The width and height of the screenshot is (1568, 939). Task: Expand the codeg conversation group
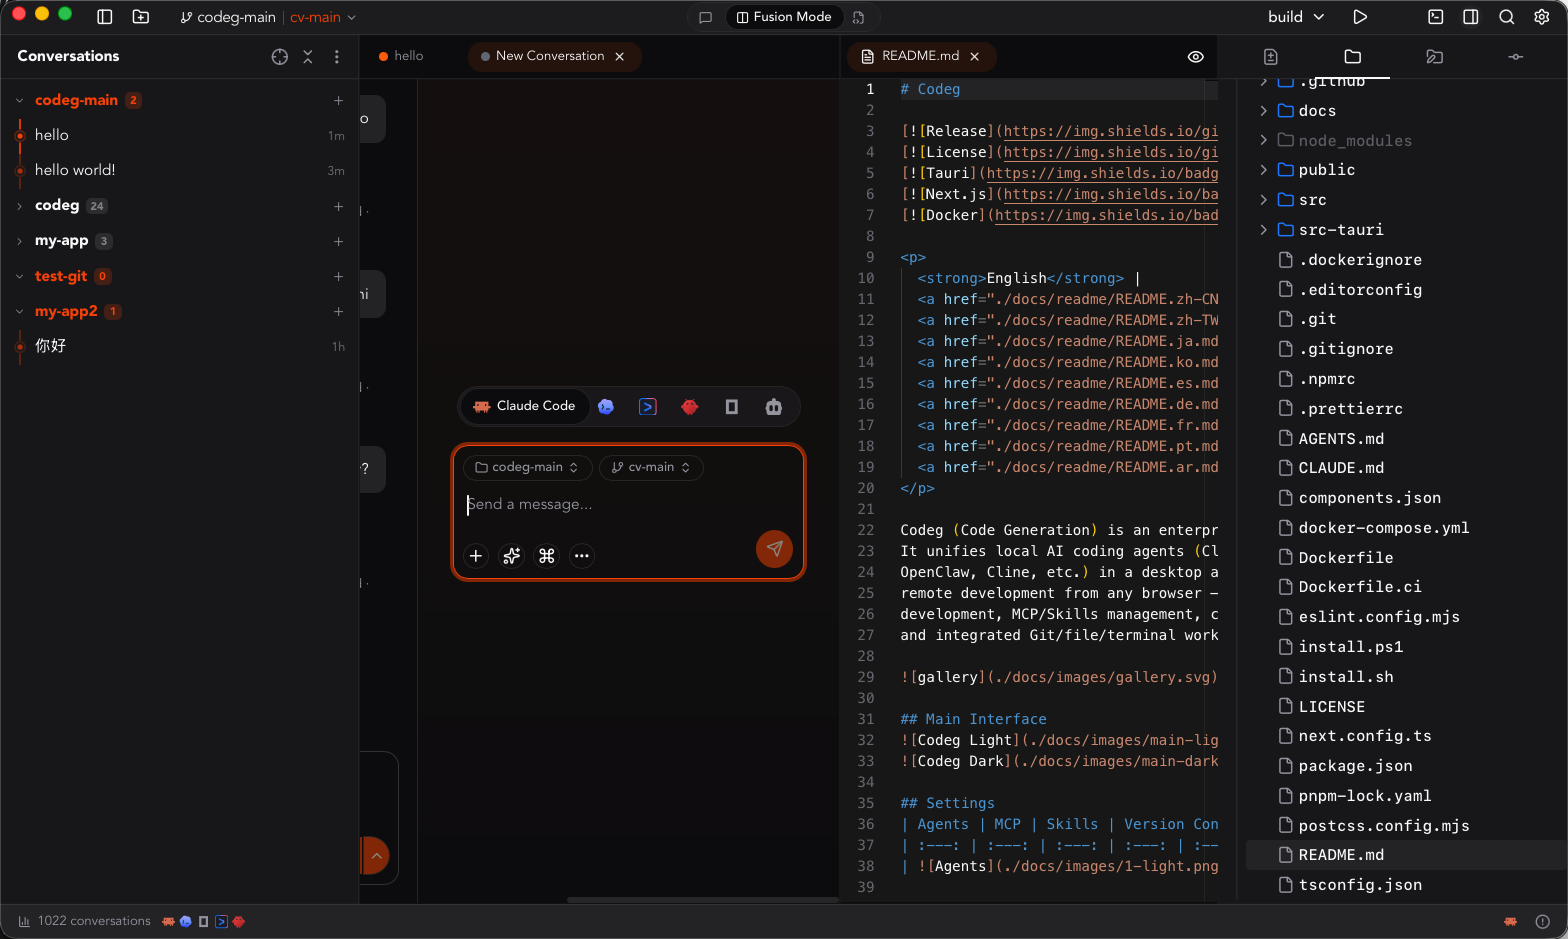pyautogui.click(x=20, y=206)
